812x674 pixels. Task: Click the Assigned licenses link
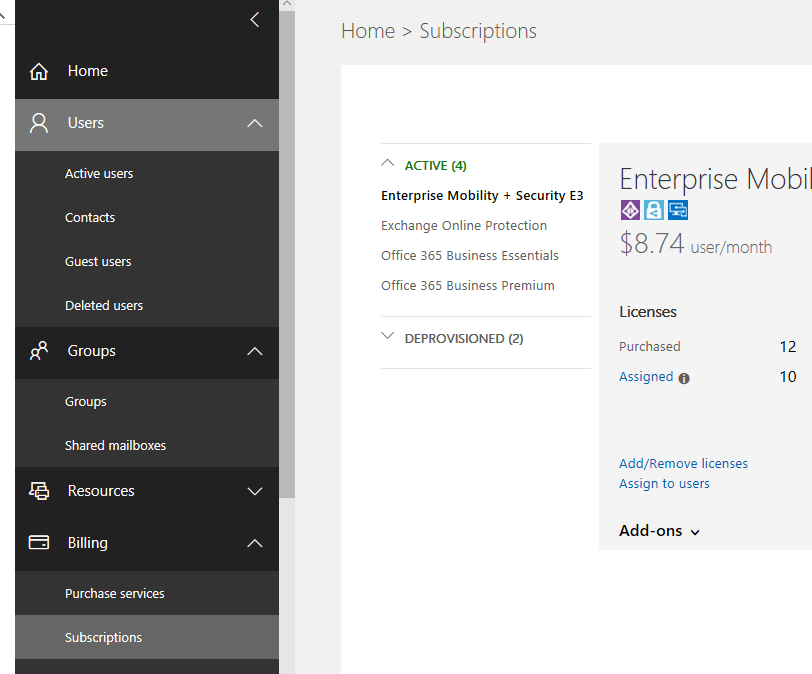point(646,377)
